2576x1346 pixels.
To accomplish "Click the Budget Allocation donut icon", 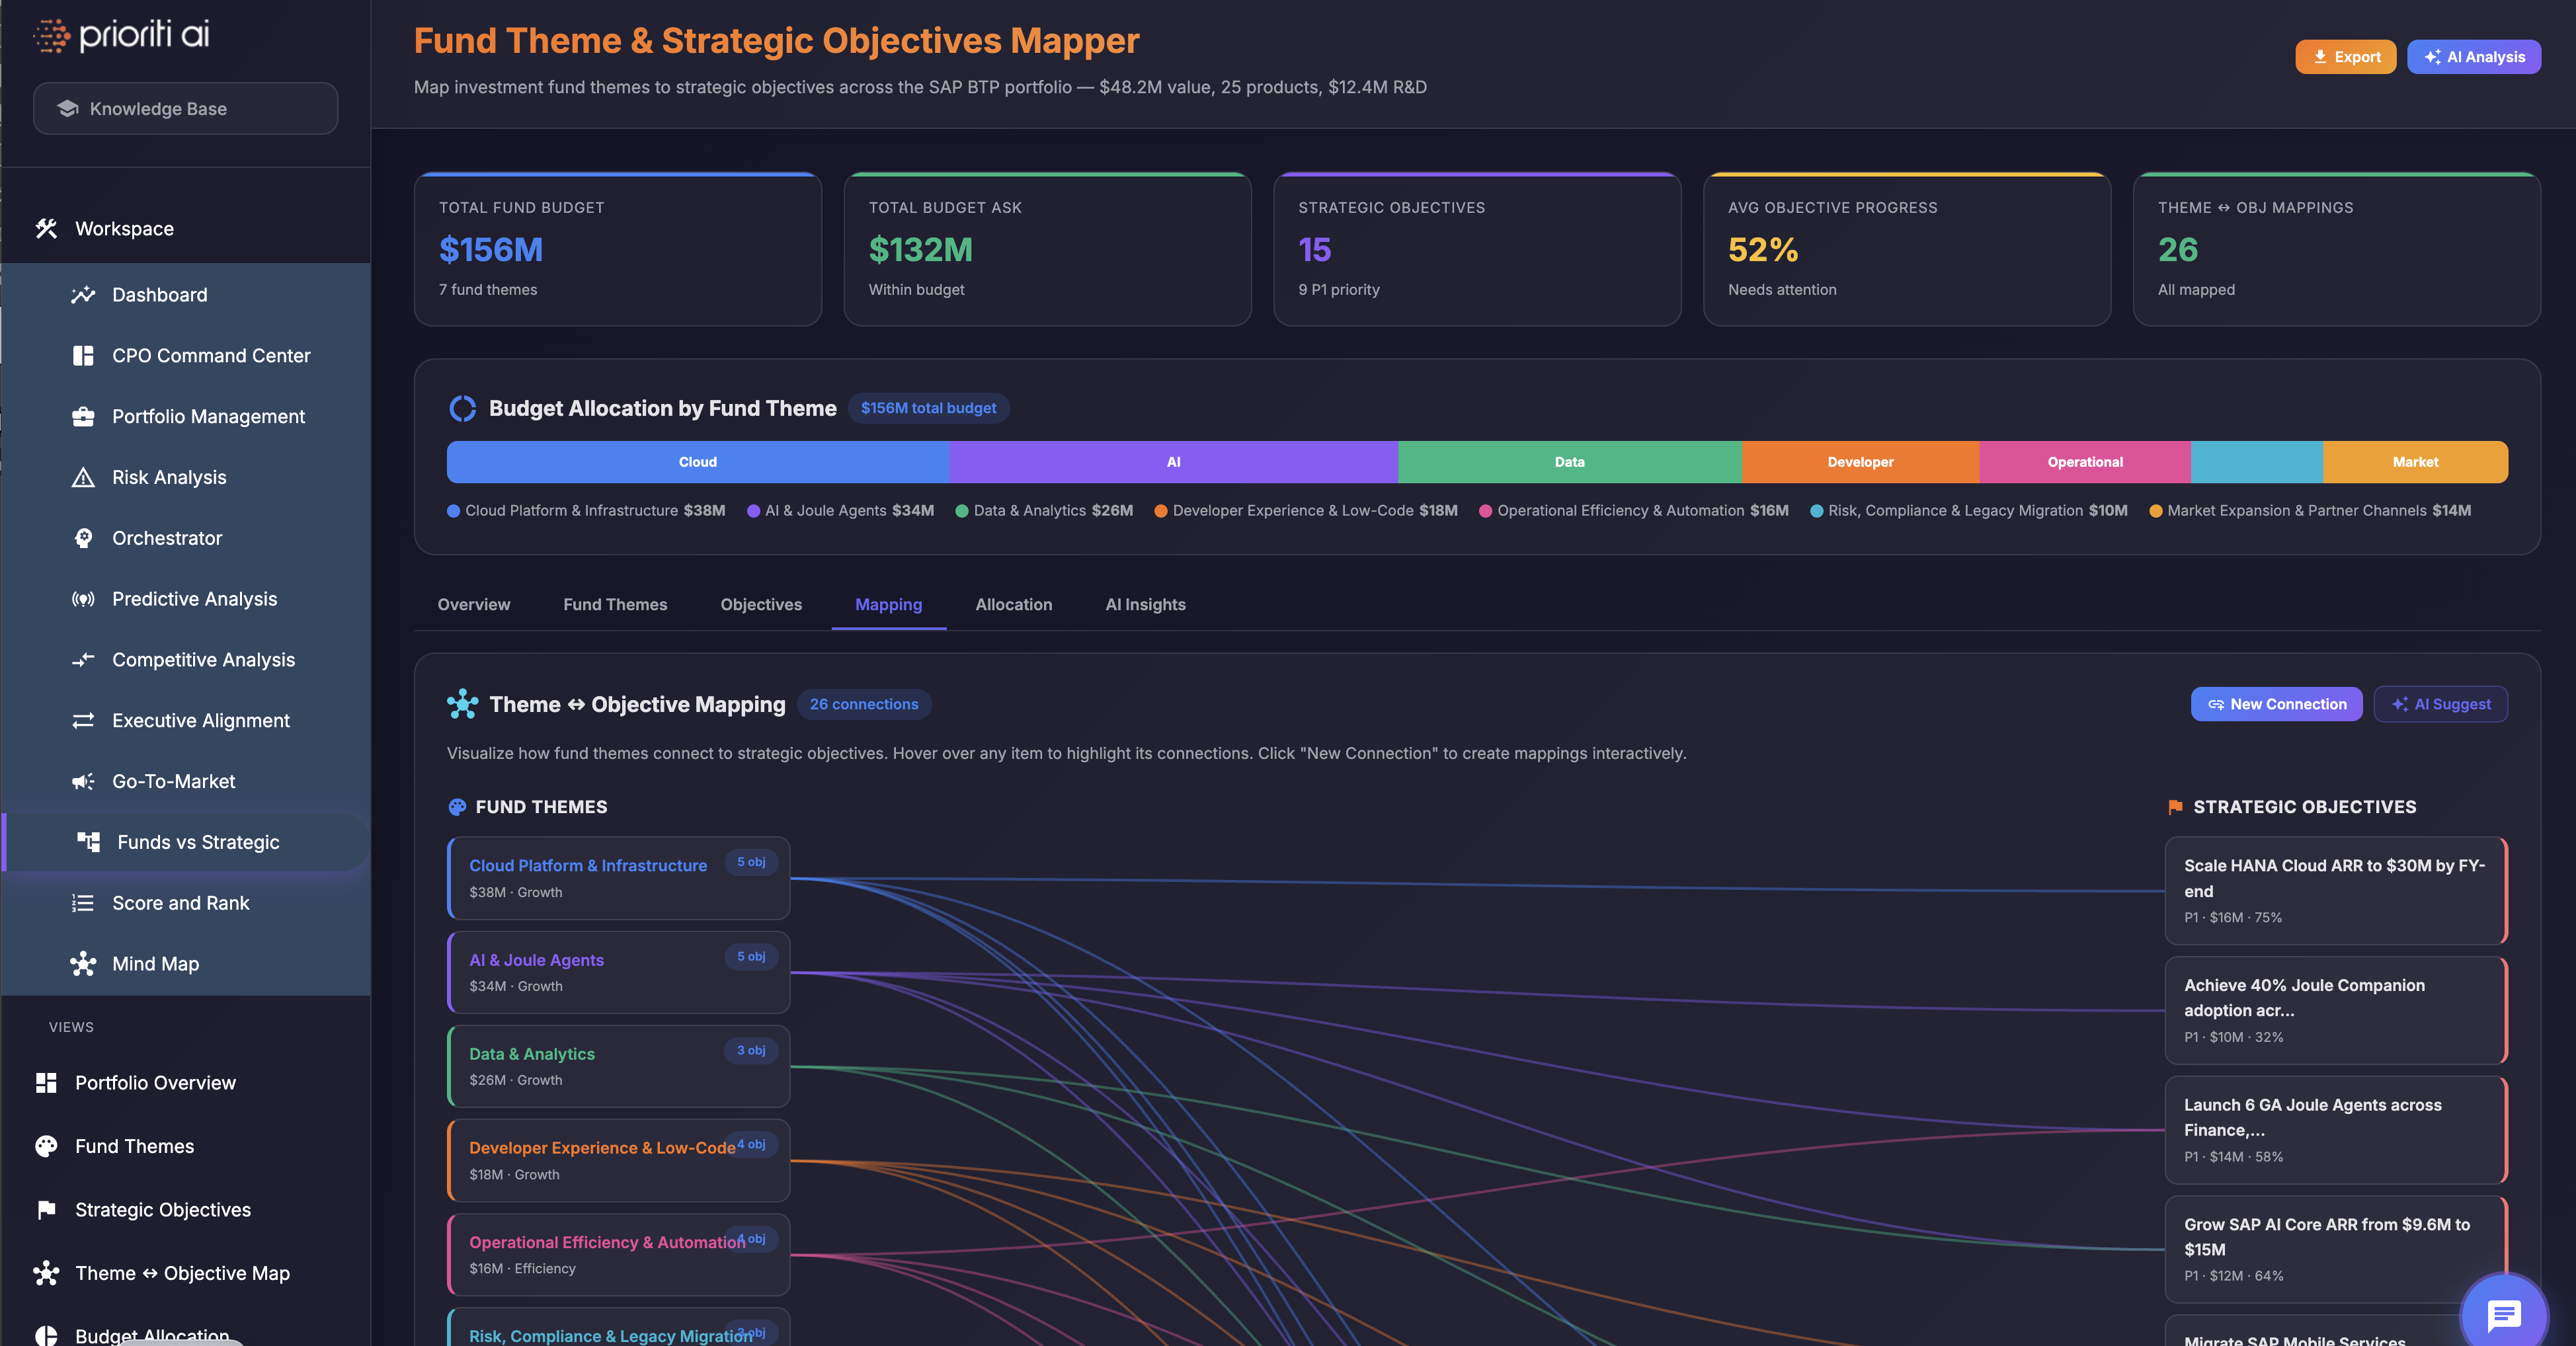I will click(x=462, y=408).
